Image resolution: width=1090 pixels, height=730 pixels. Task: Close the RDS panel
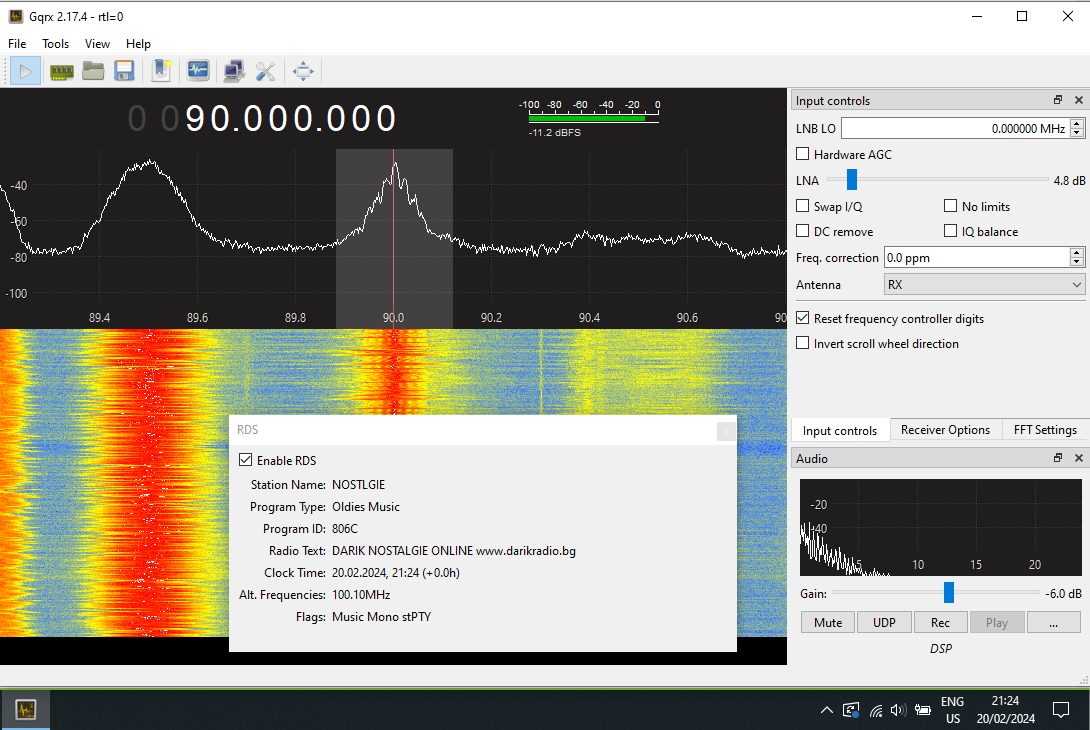click(x=726, y=431)
